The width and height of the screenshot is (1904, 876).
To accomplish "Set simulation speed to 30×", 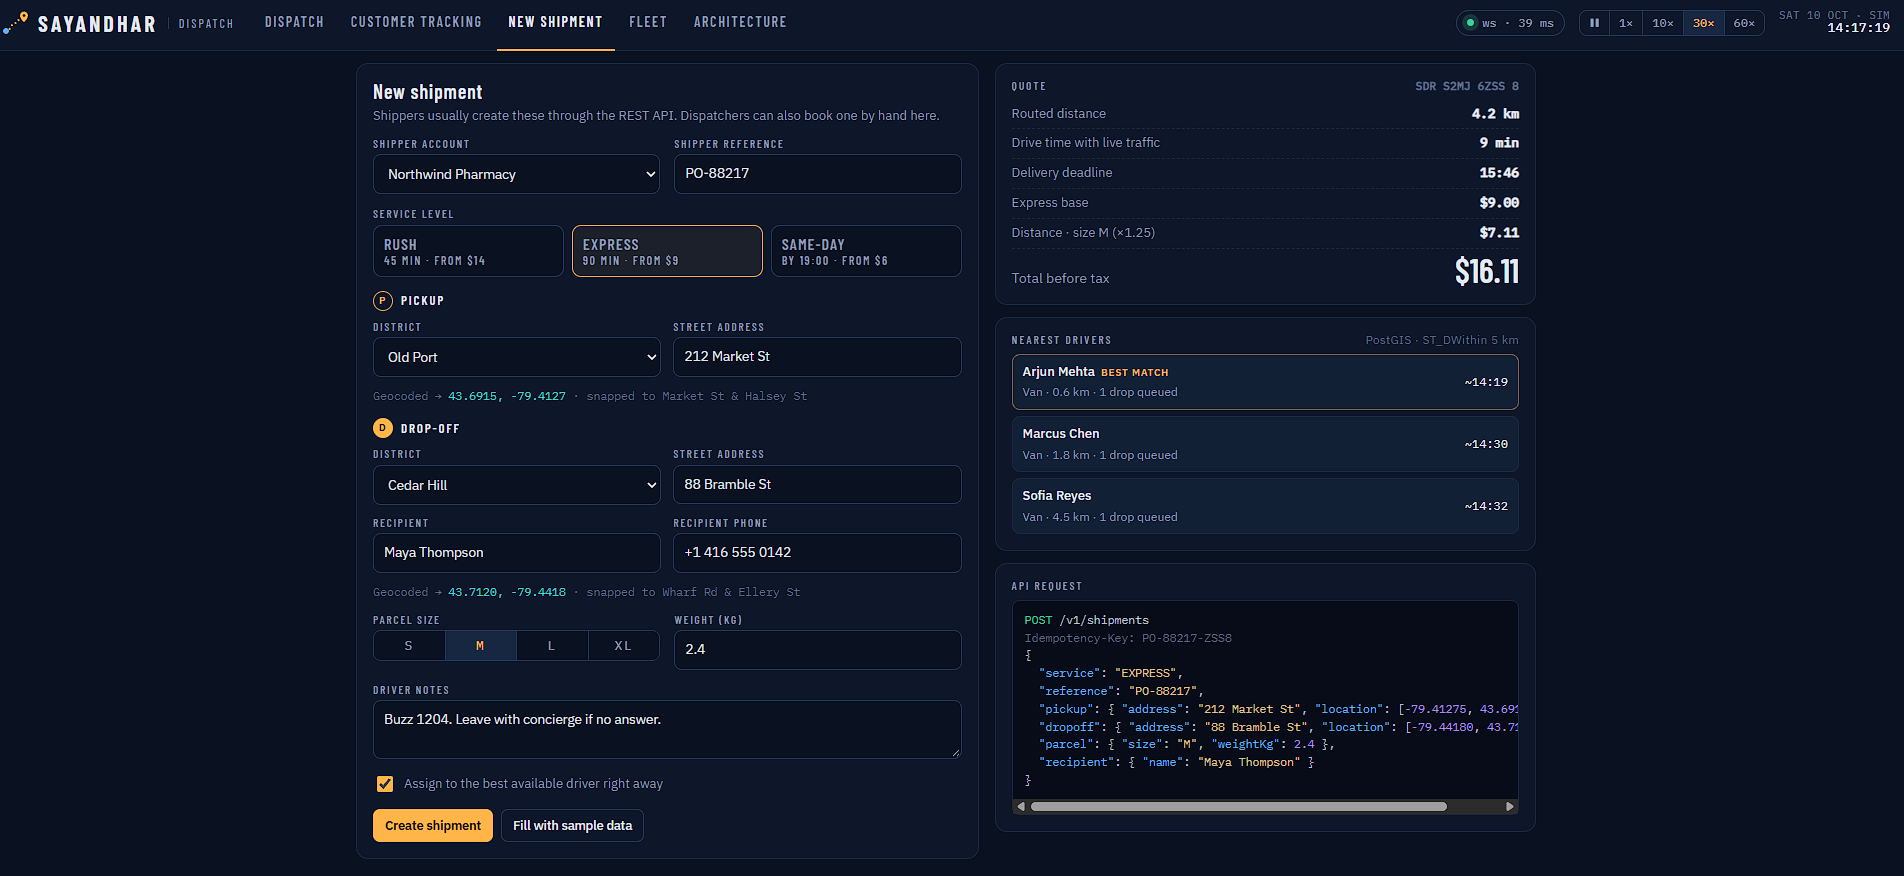I will pyautogui.click(x=1704, y=23).
